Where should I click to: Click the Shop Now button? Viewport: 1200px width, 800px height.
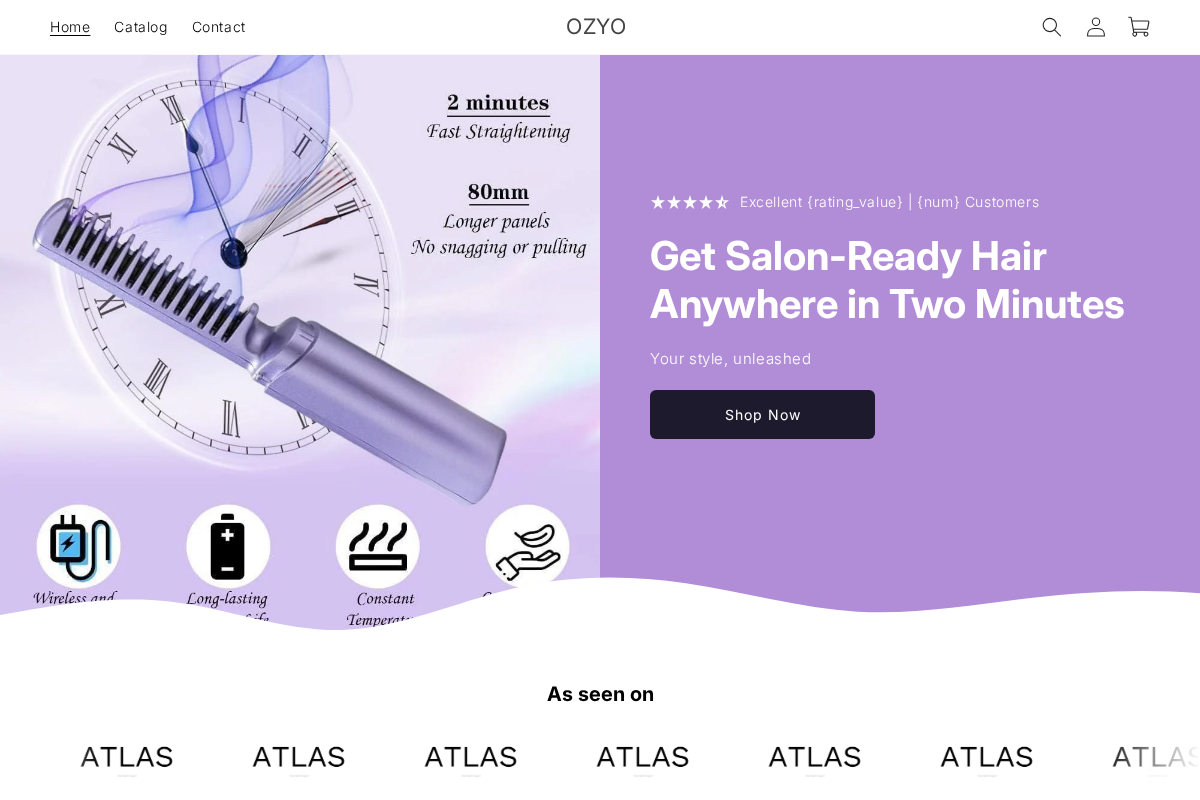762,414
